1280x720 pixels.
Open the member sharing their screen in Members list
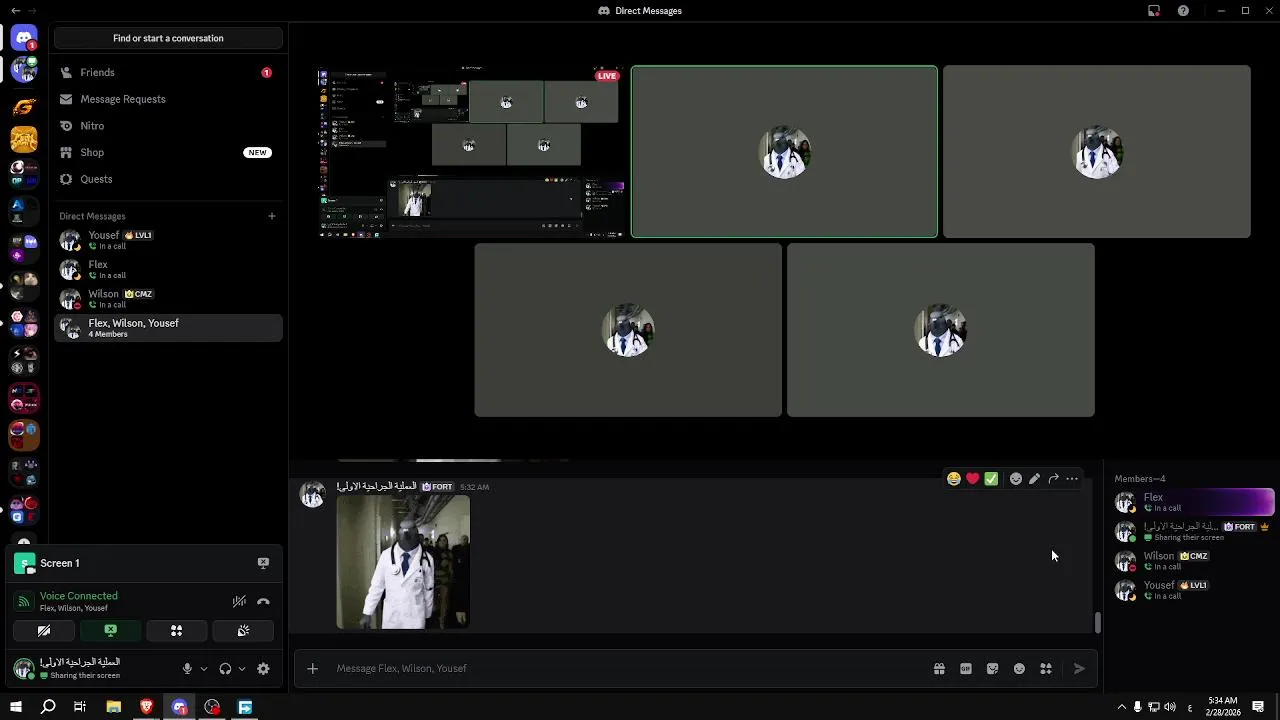coord(1194,531)
